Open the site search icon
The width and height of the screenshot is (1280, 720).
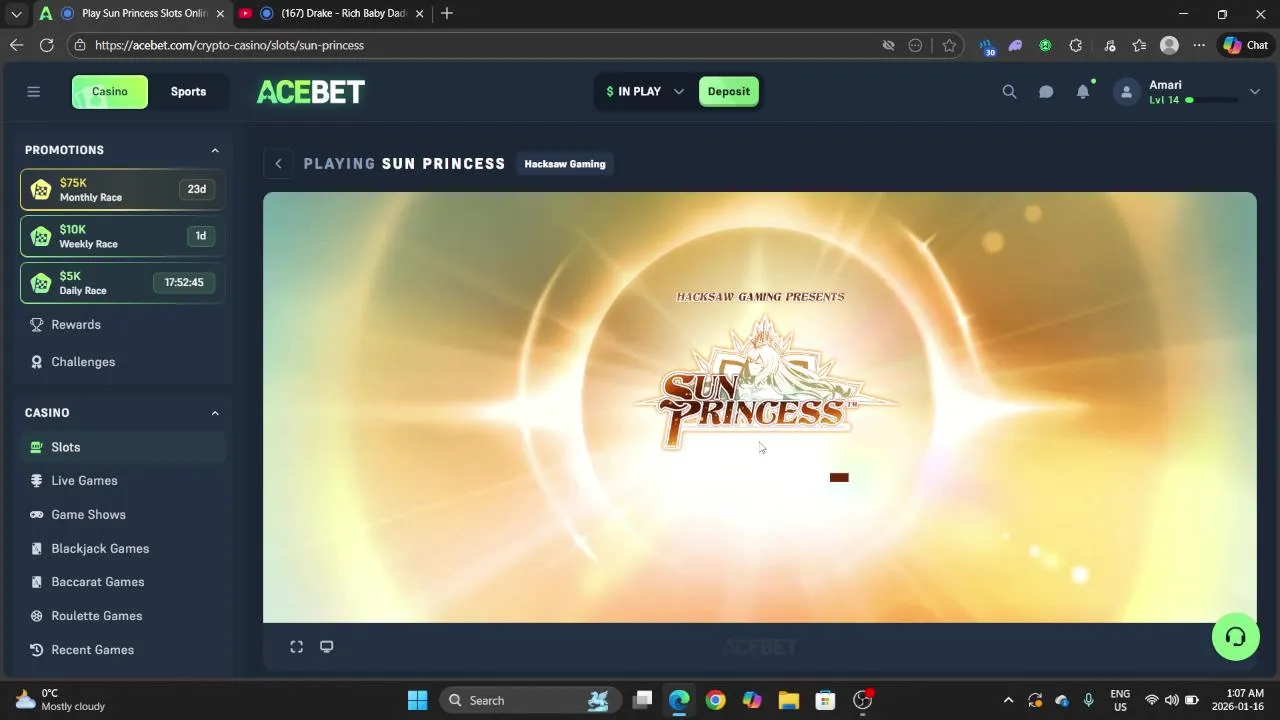[x=1009, y=91]
